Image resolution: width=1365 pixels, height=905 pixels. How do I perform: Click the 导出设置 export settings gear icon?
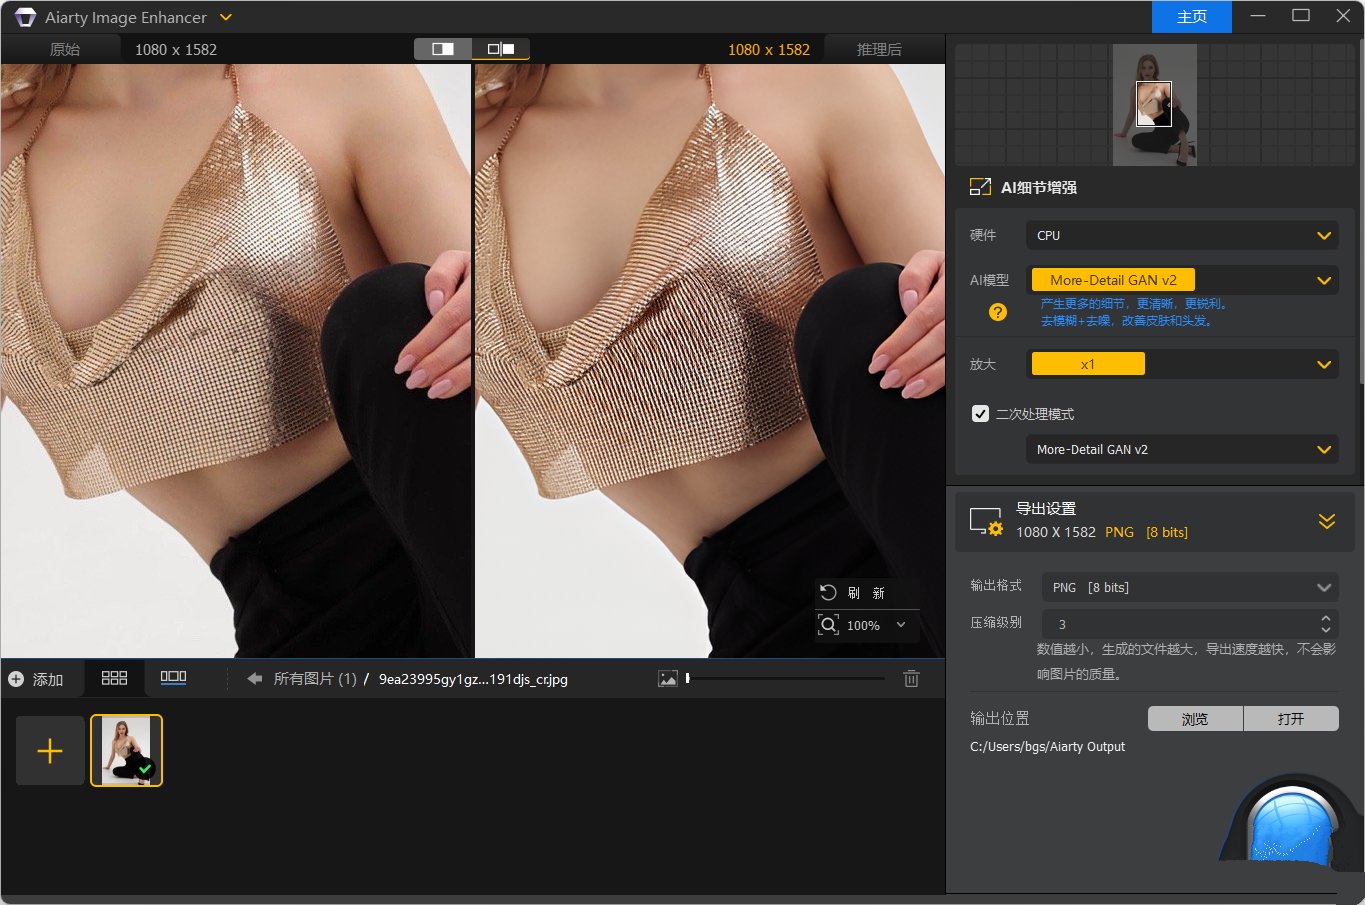pyautogui.click(x=986, y=521)
